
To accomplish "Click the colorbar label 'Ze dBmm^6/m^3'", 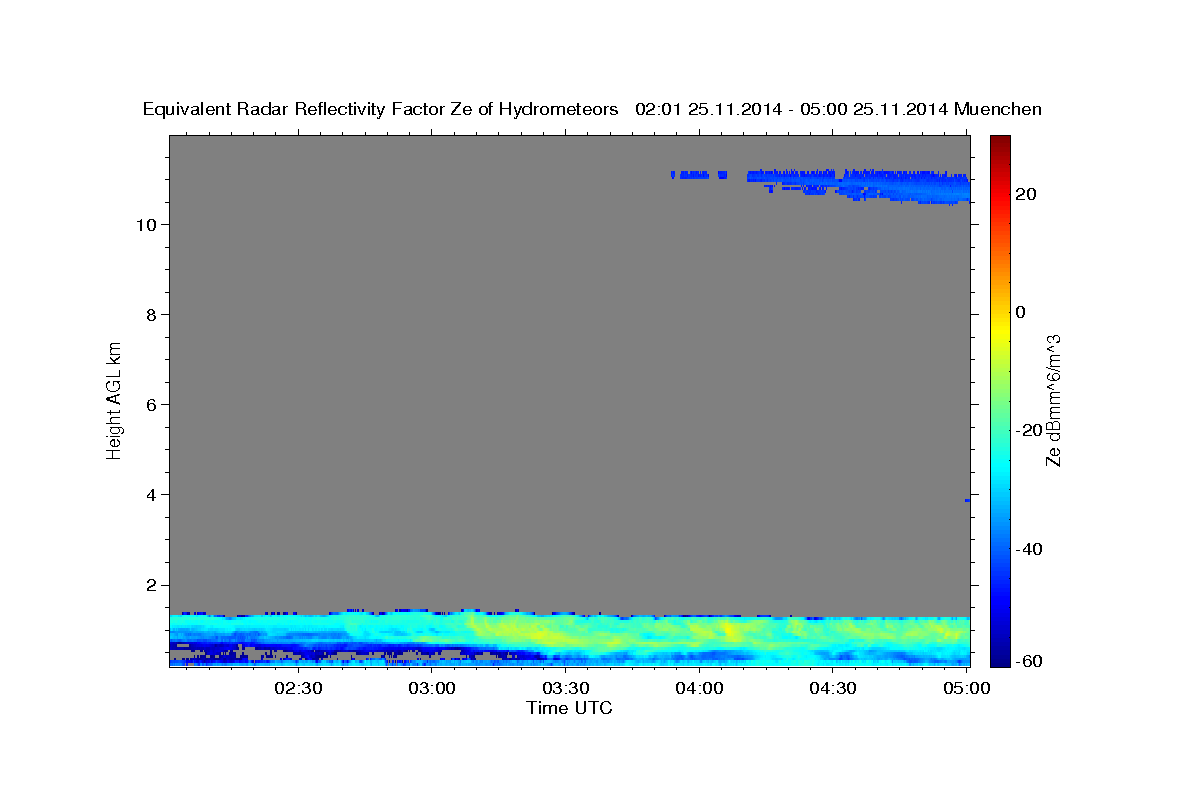I will point(1053,400).
